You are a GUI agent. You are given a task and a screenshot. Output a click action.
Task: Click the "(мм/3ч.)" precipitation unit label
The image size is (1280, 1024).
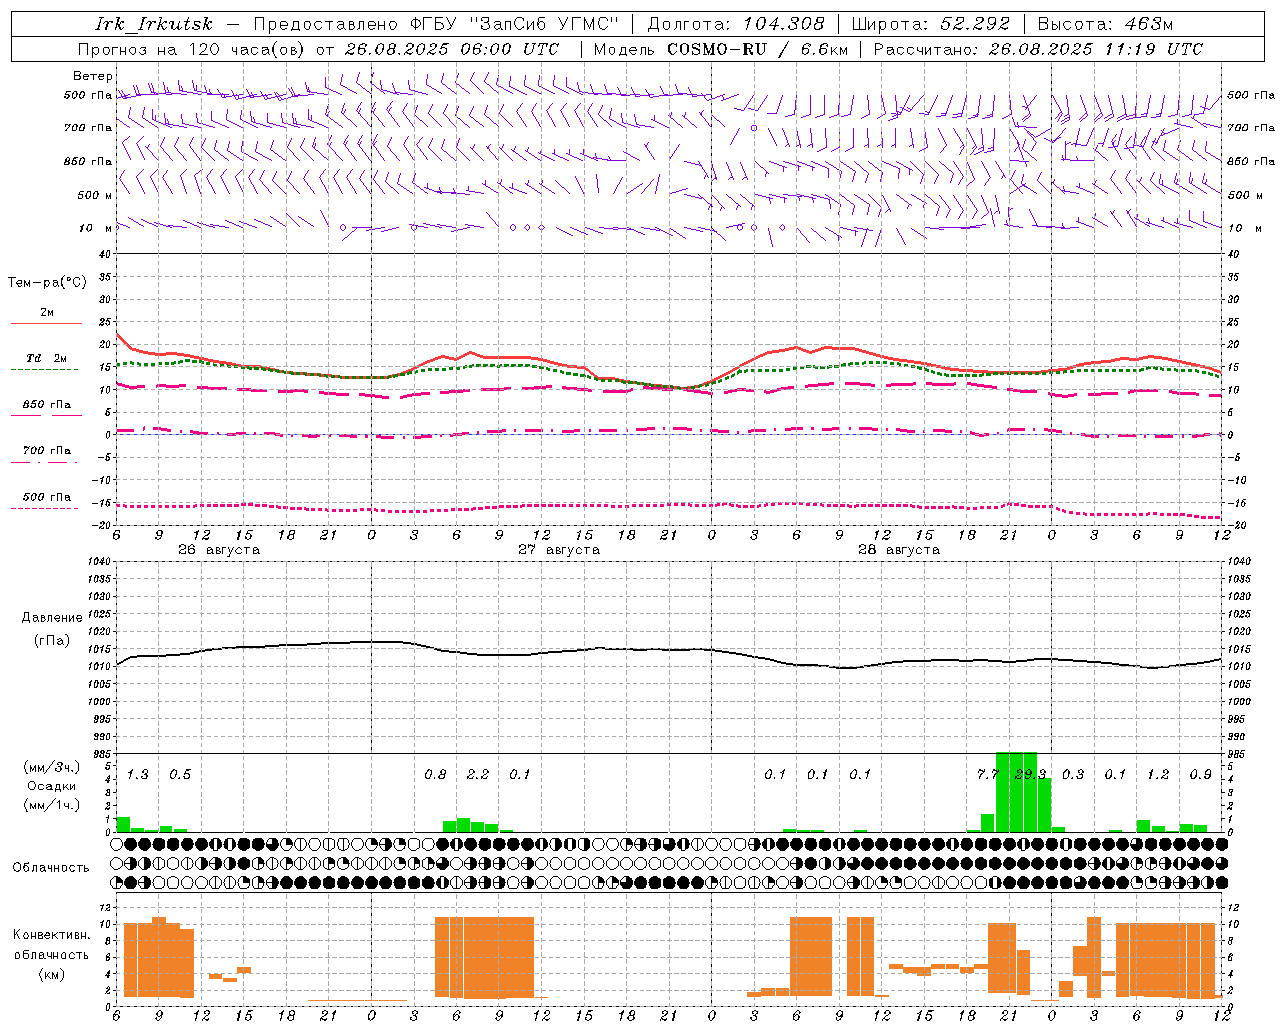pos(52,767)
